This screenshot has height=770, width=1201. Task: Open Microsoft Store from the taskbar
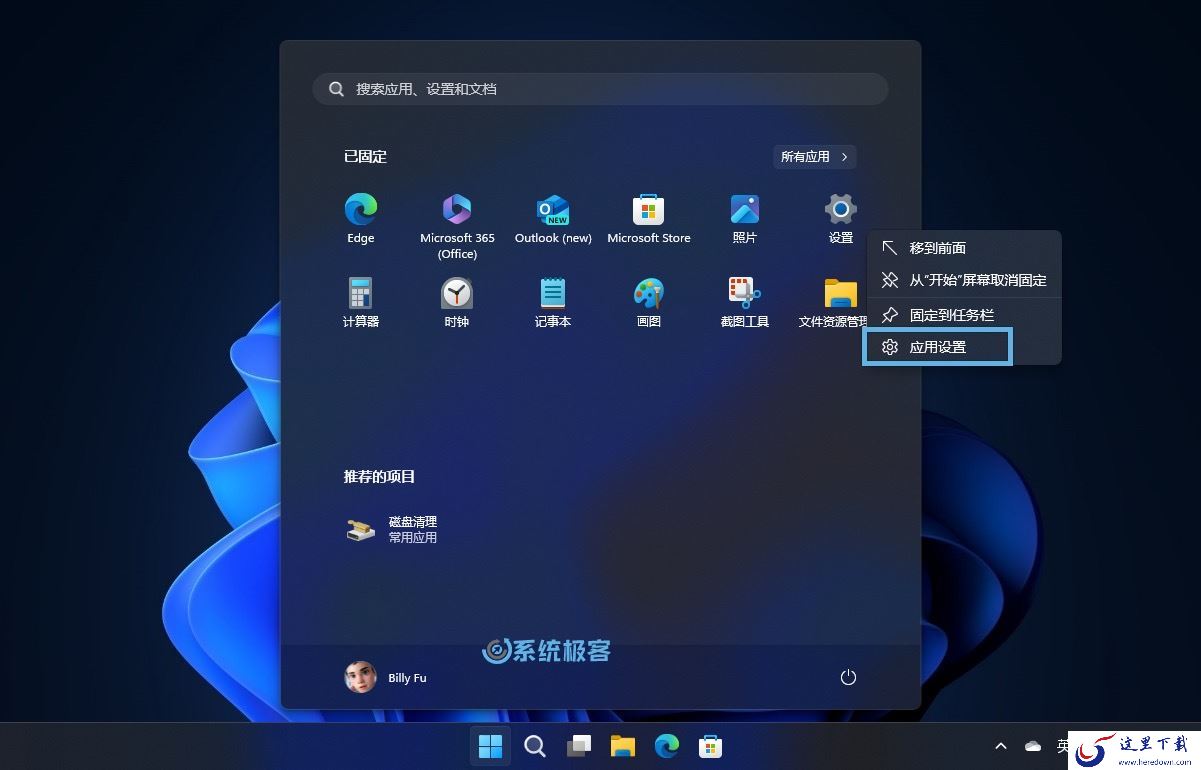click(x=711, y=746)
